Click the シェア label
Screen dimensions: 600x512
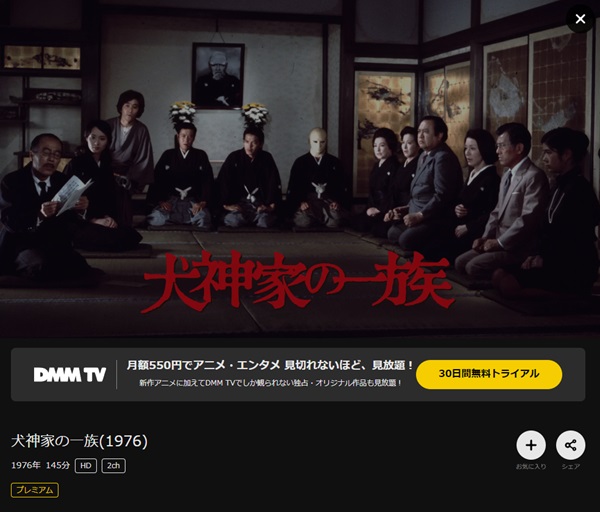point(571,466)
